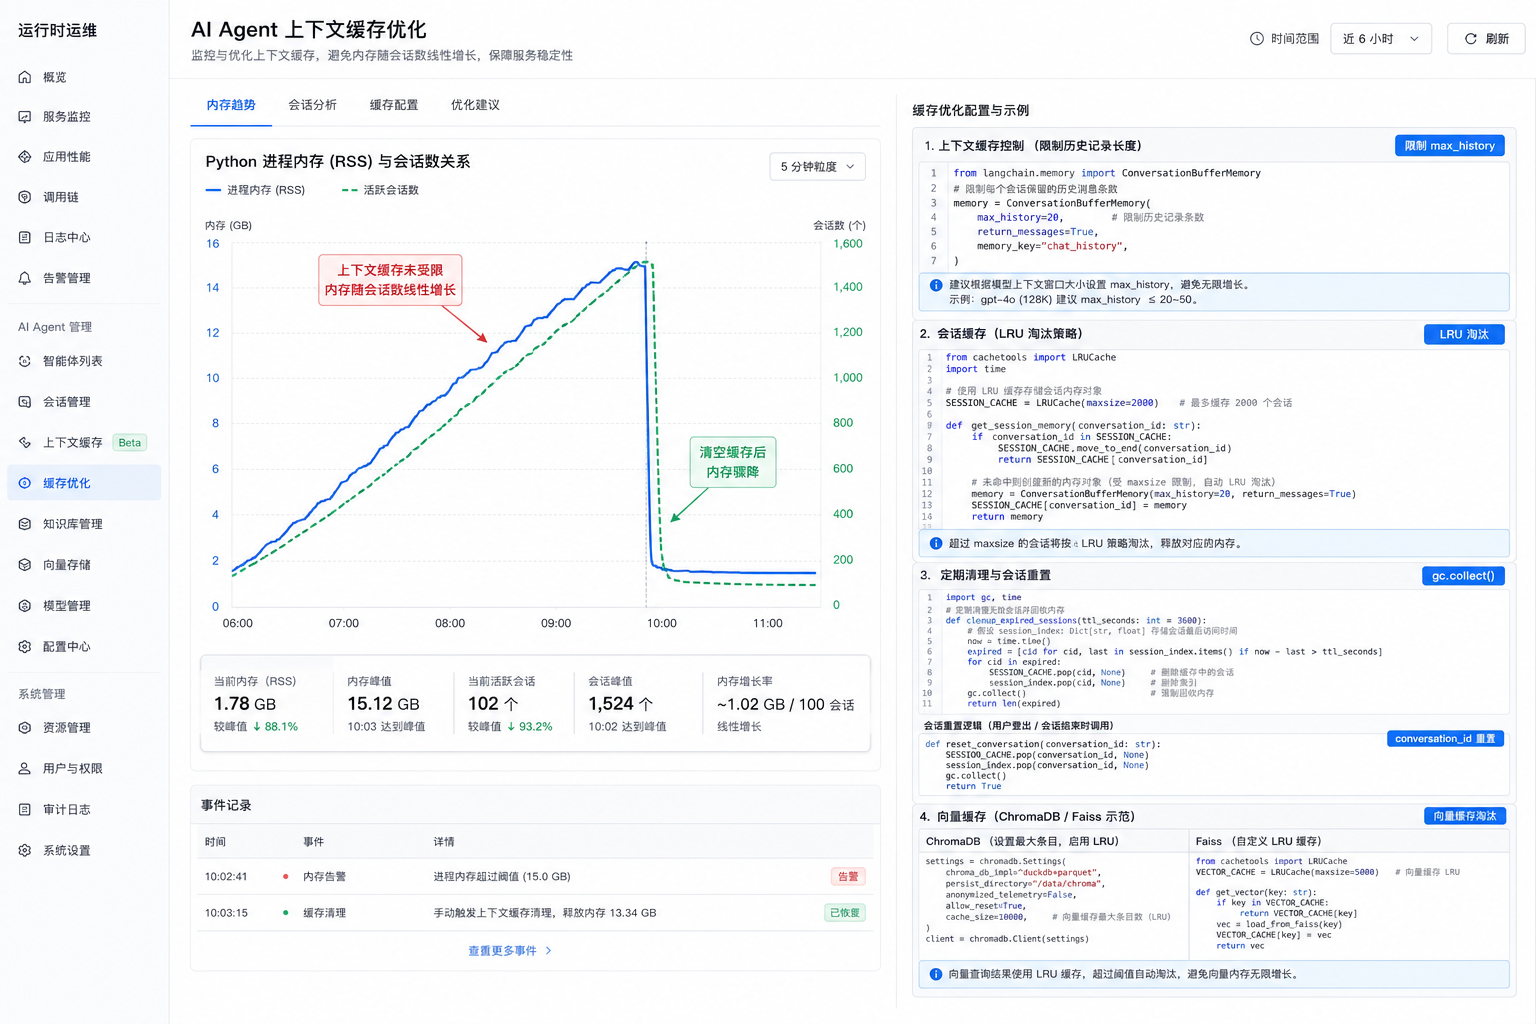Click the 会话管理 icon
The image size is (1536, 1024).
click(25, 402)
